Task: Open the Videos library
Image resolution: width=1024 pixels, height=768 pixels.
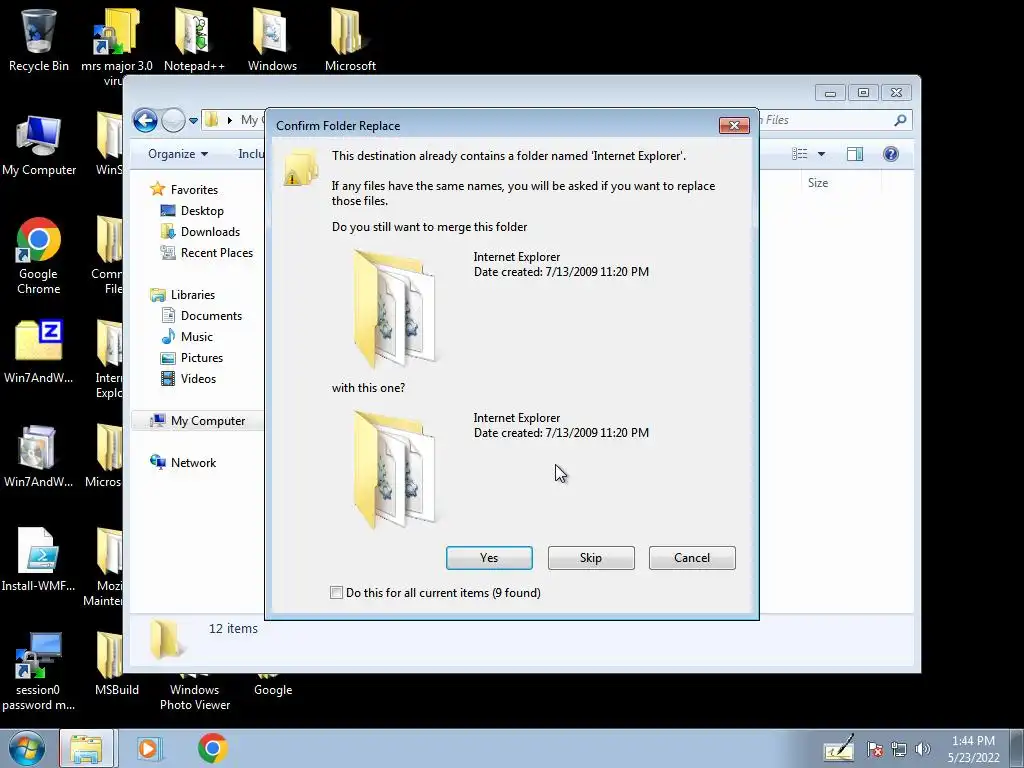Action: (x=198, y=379)
